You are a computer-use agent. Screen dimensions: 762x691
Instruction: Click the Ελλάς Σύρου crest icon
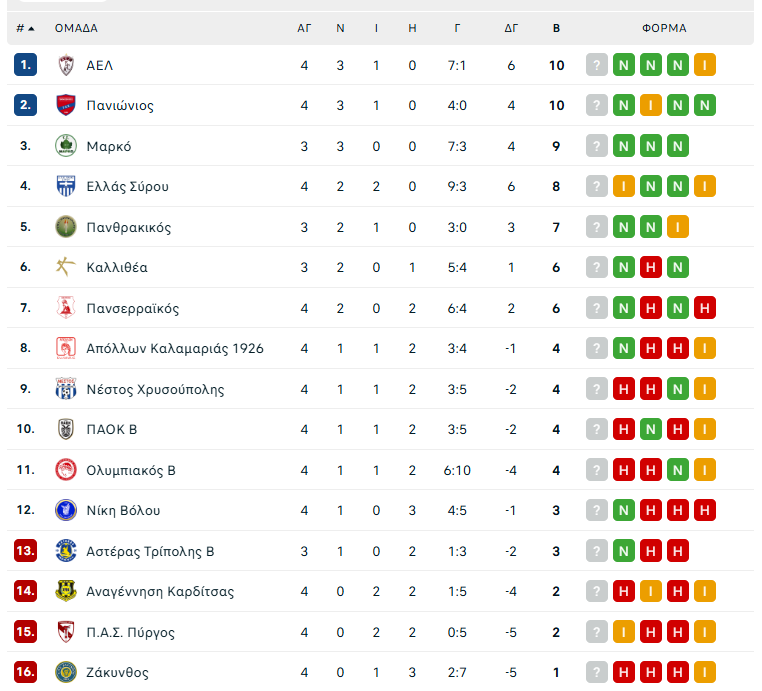tap(66, 186)
